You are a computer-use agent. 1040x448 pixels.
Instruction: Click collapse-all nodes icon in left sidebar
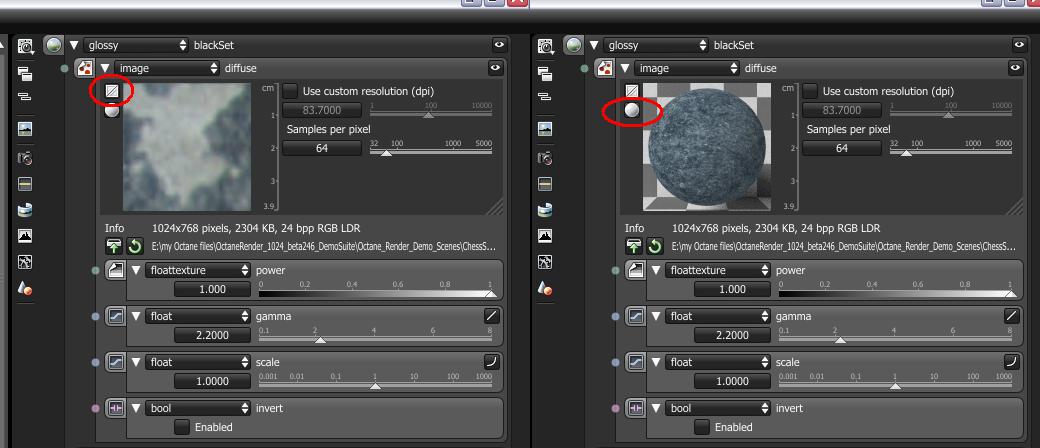(x=25, y=97)
